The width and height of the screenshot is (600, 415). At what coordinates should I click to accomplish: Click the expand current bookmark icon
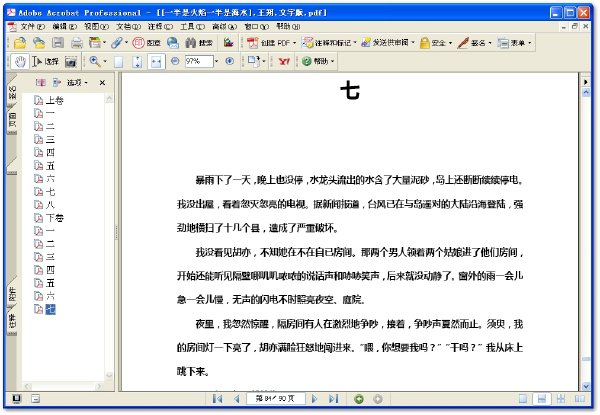[57, 83]
